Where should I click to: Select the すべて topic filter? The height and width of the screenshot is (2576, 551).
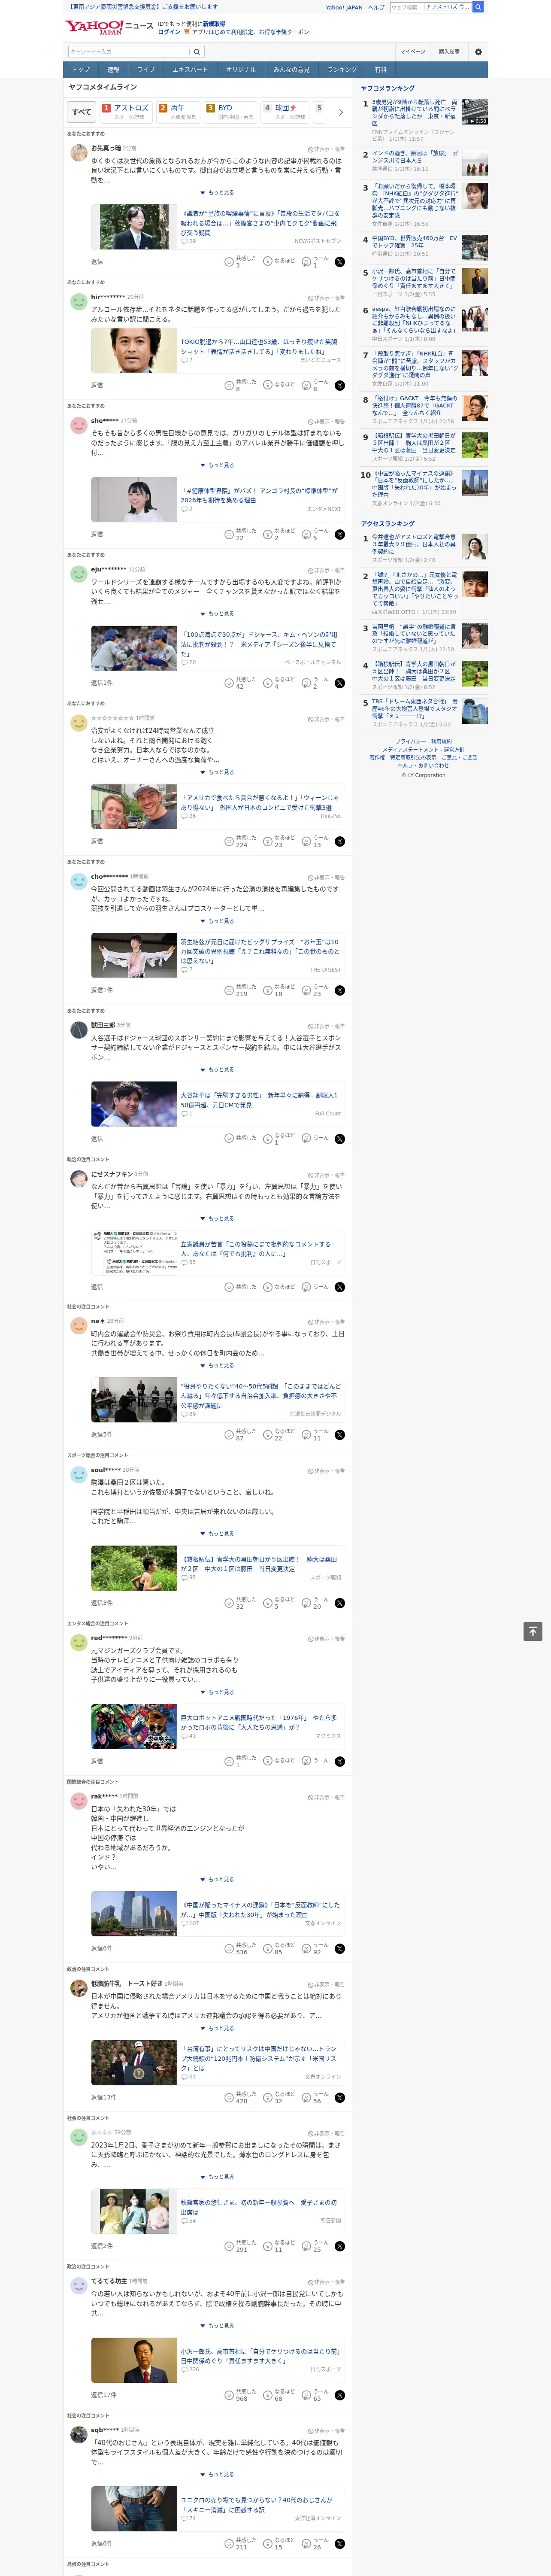(x=82, y=112)
